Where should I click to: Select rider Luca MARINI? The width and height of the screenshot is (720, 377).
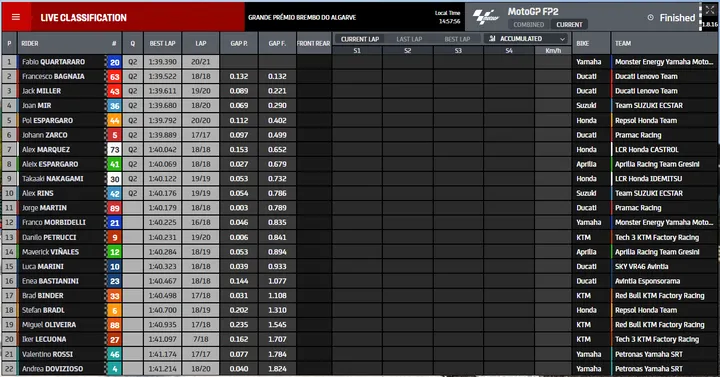[43, 266]
